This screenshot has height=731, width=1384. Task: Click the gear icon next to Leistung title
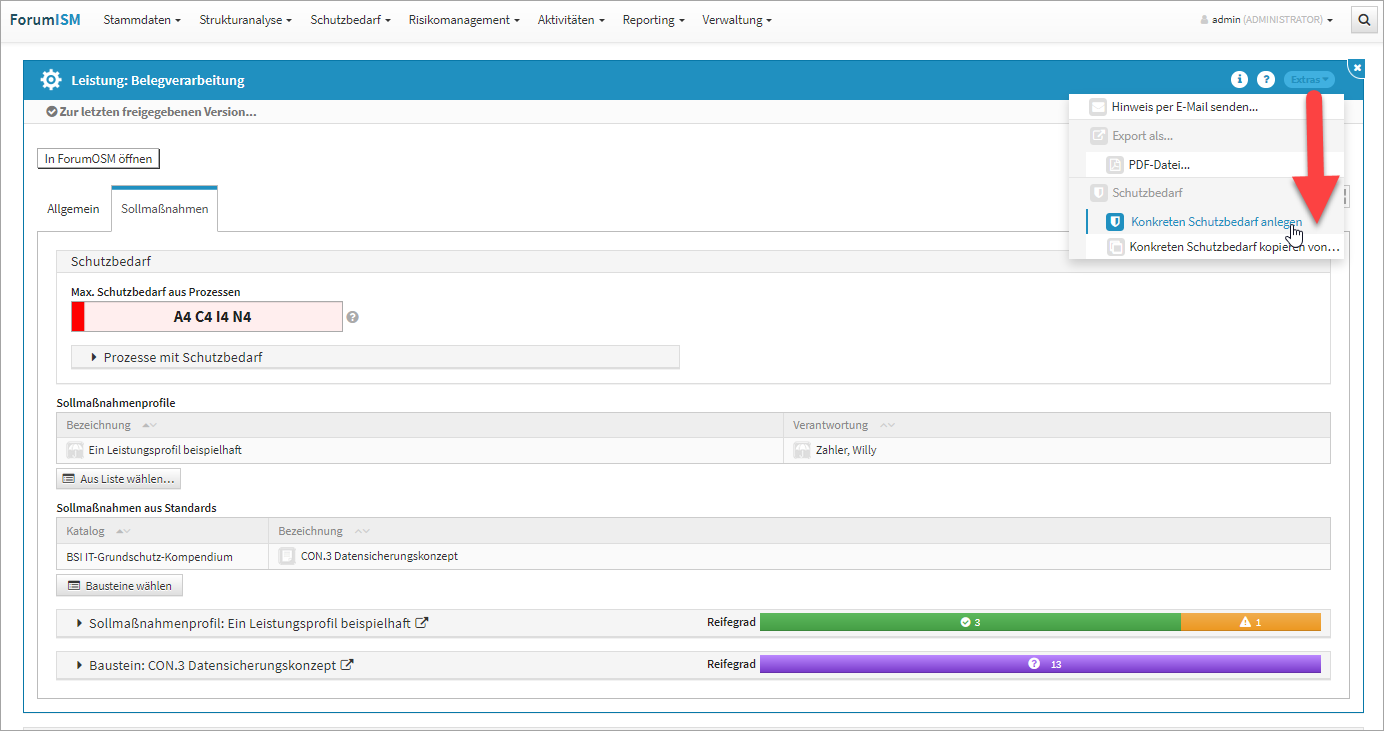(51, 80)
